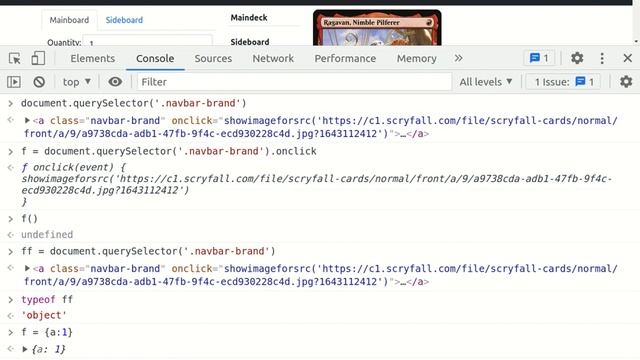Open the top JavaScript context dropdown
The image size is (640, 360).
tap(76, 82)
